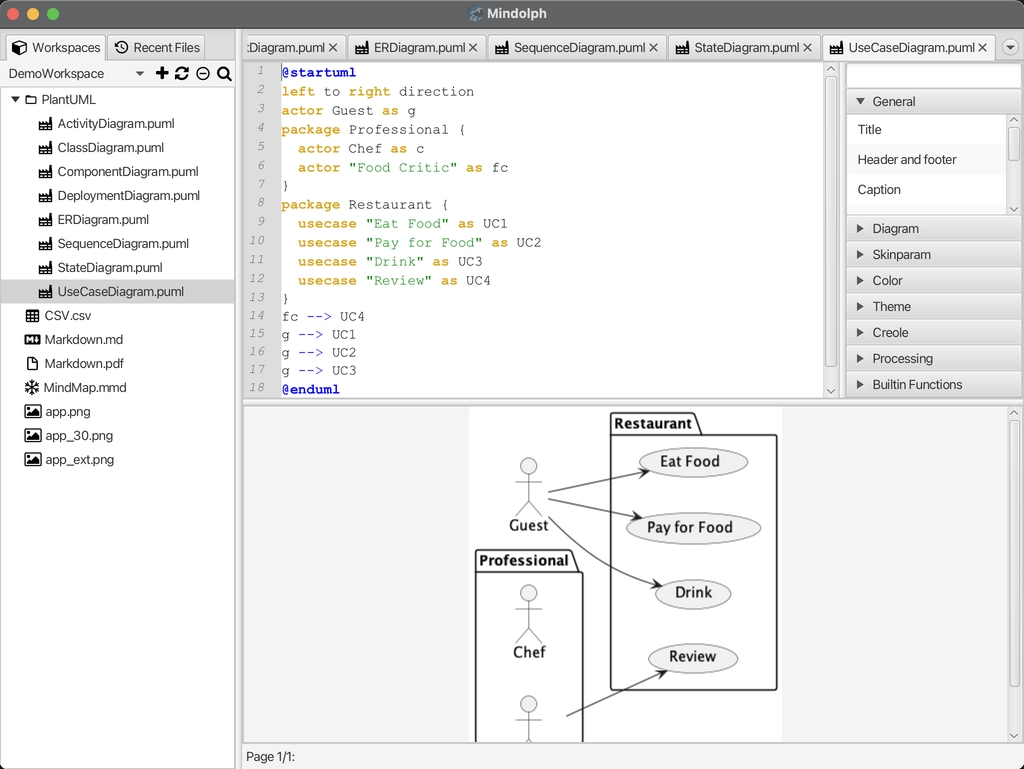This screenshot has width=1024, height=769.
Task: Click the PlantUML folder icon
Action: point(31,100)
